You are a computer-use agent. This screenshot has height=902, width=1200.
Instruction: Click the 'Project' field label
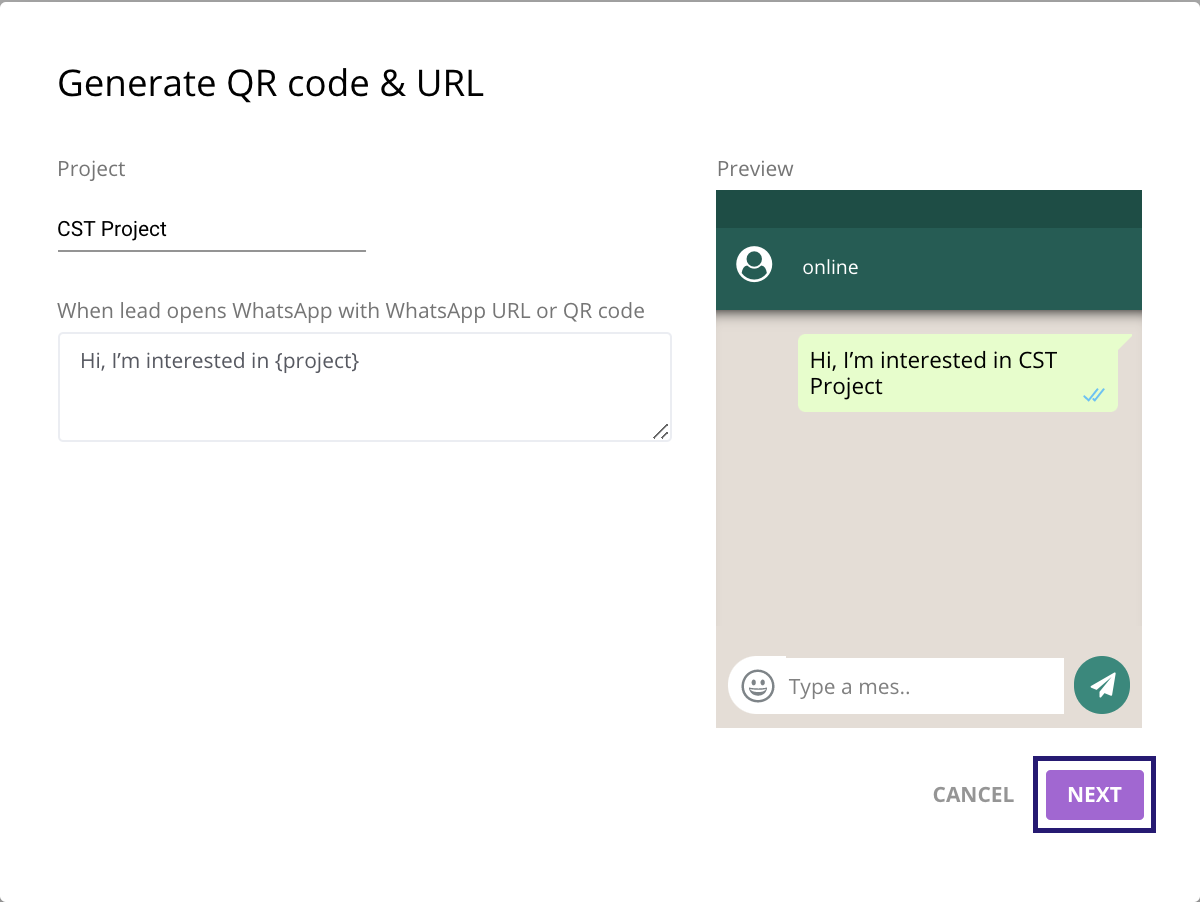[x=91, y=169]
